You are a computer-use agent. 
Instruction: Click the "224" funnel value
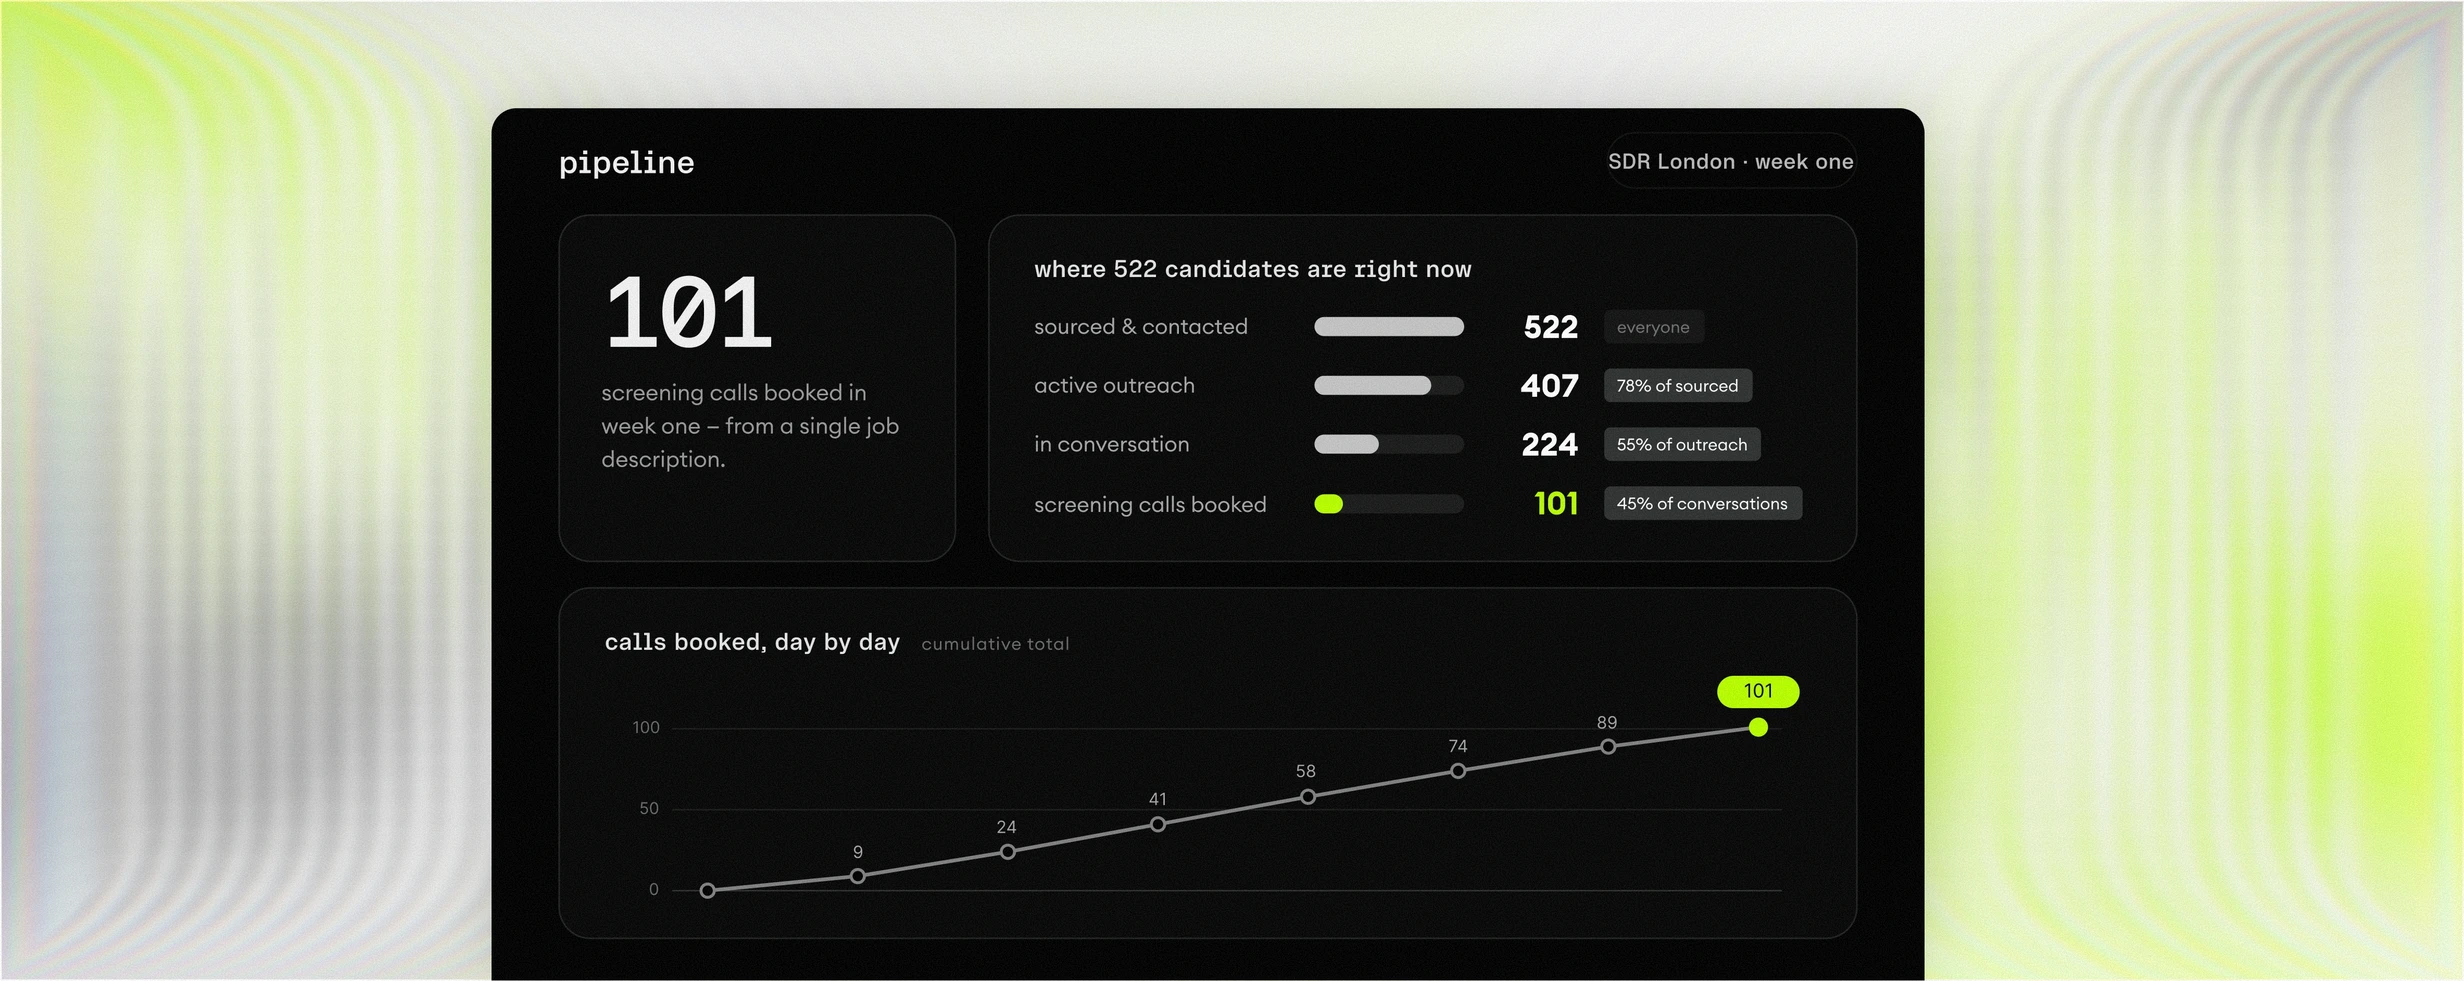click(x=1549, y=444)
